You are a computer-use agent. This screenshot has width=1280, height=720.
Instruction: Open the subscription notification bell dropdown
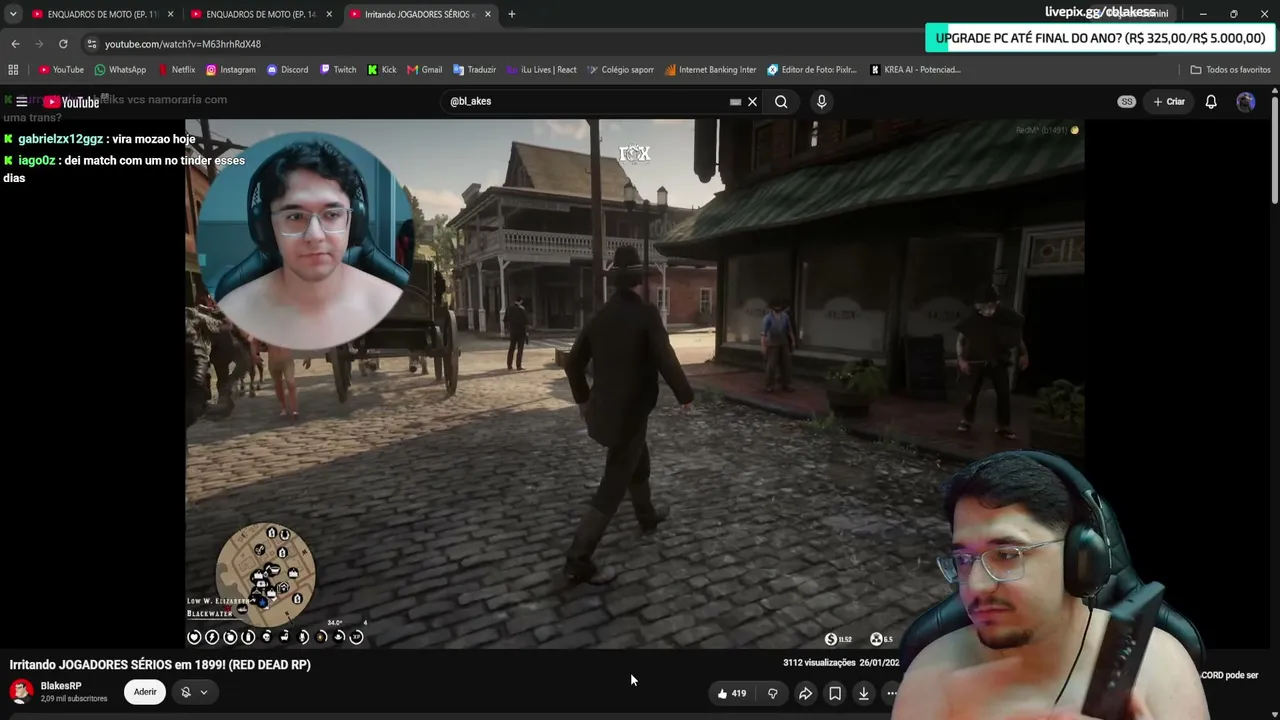click(x=194, y=692)
